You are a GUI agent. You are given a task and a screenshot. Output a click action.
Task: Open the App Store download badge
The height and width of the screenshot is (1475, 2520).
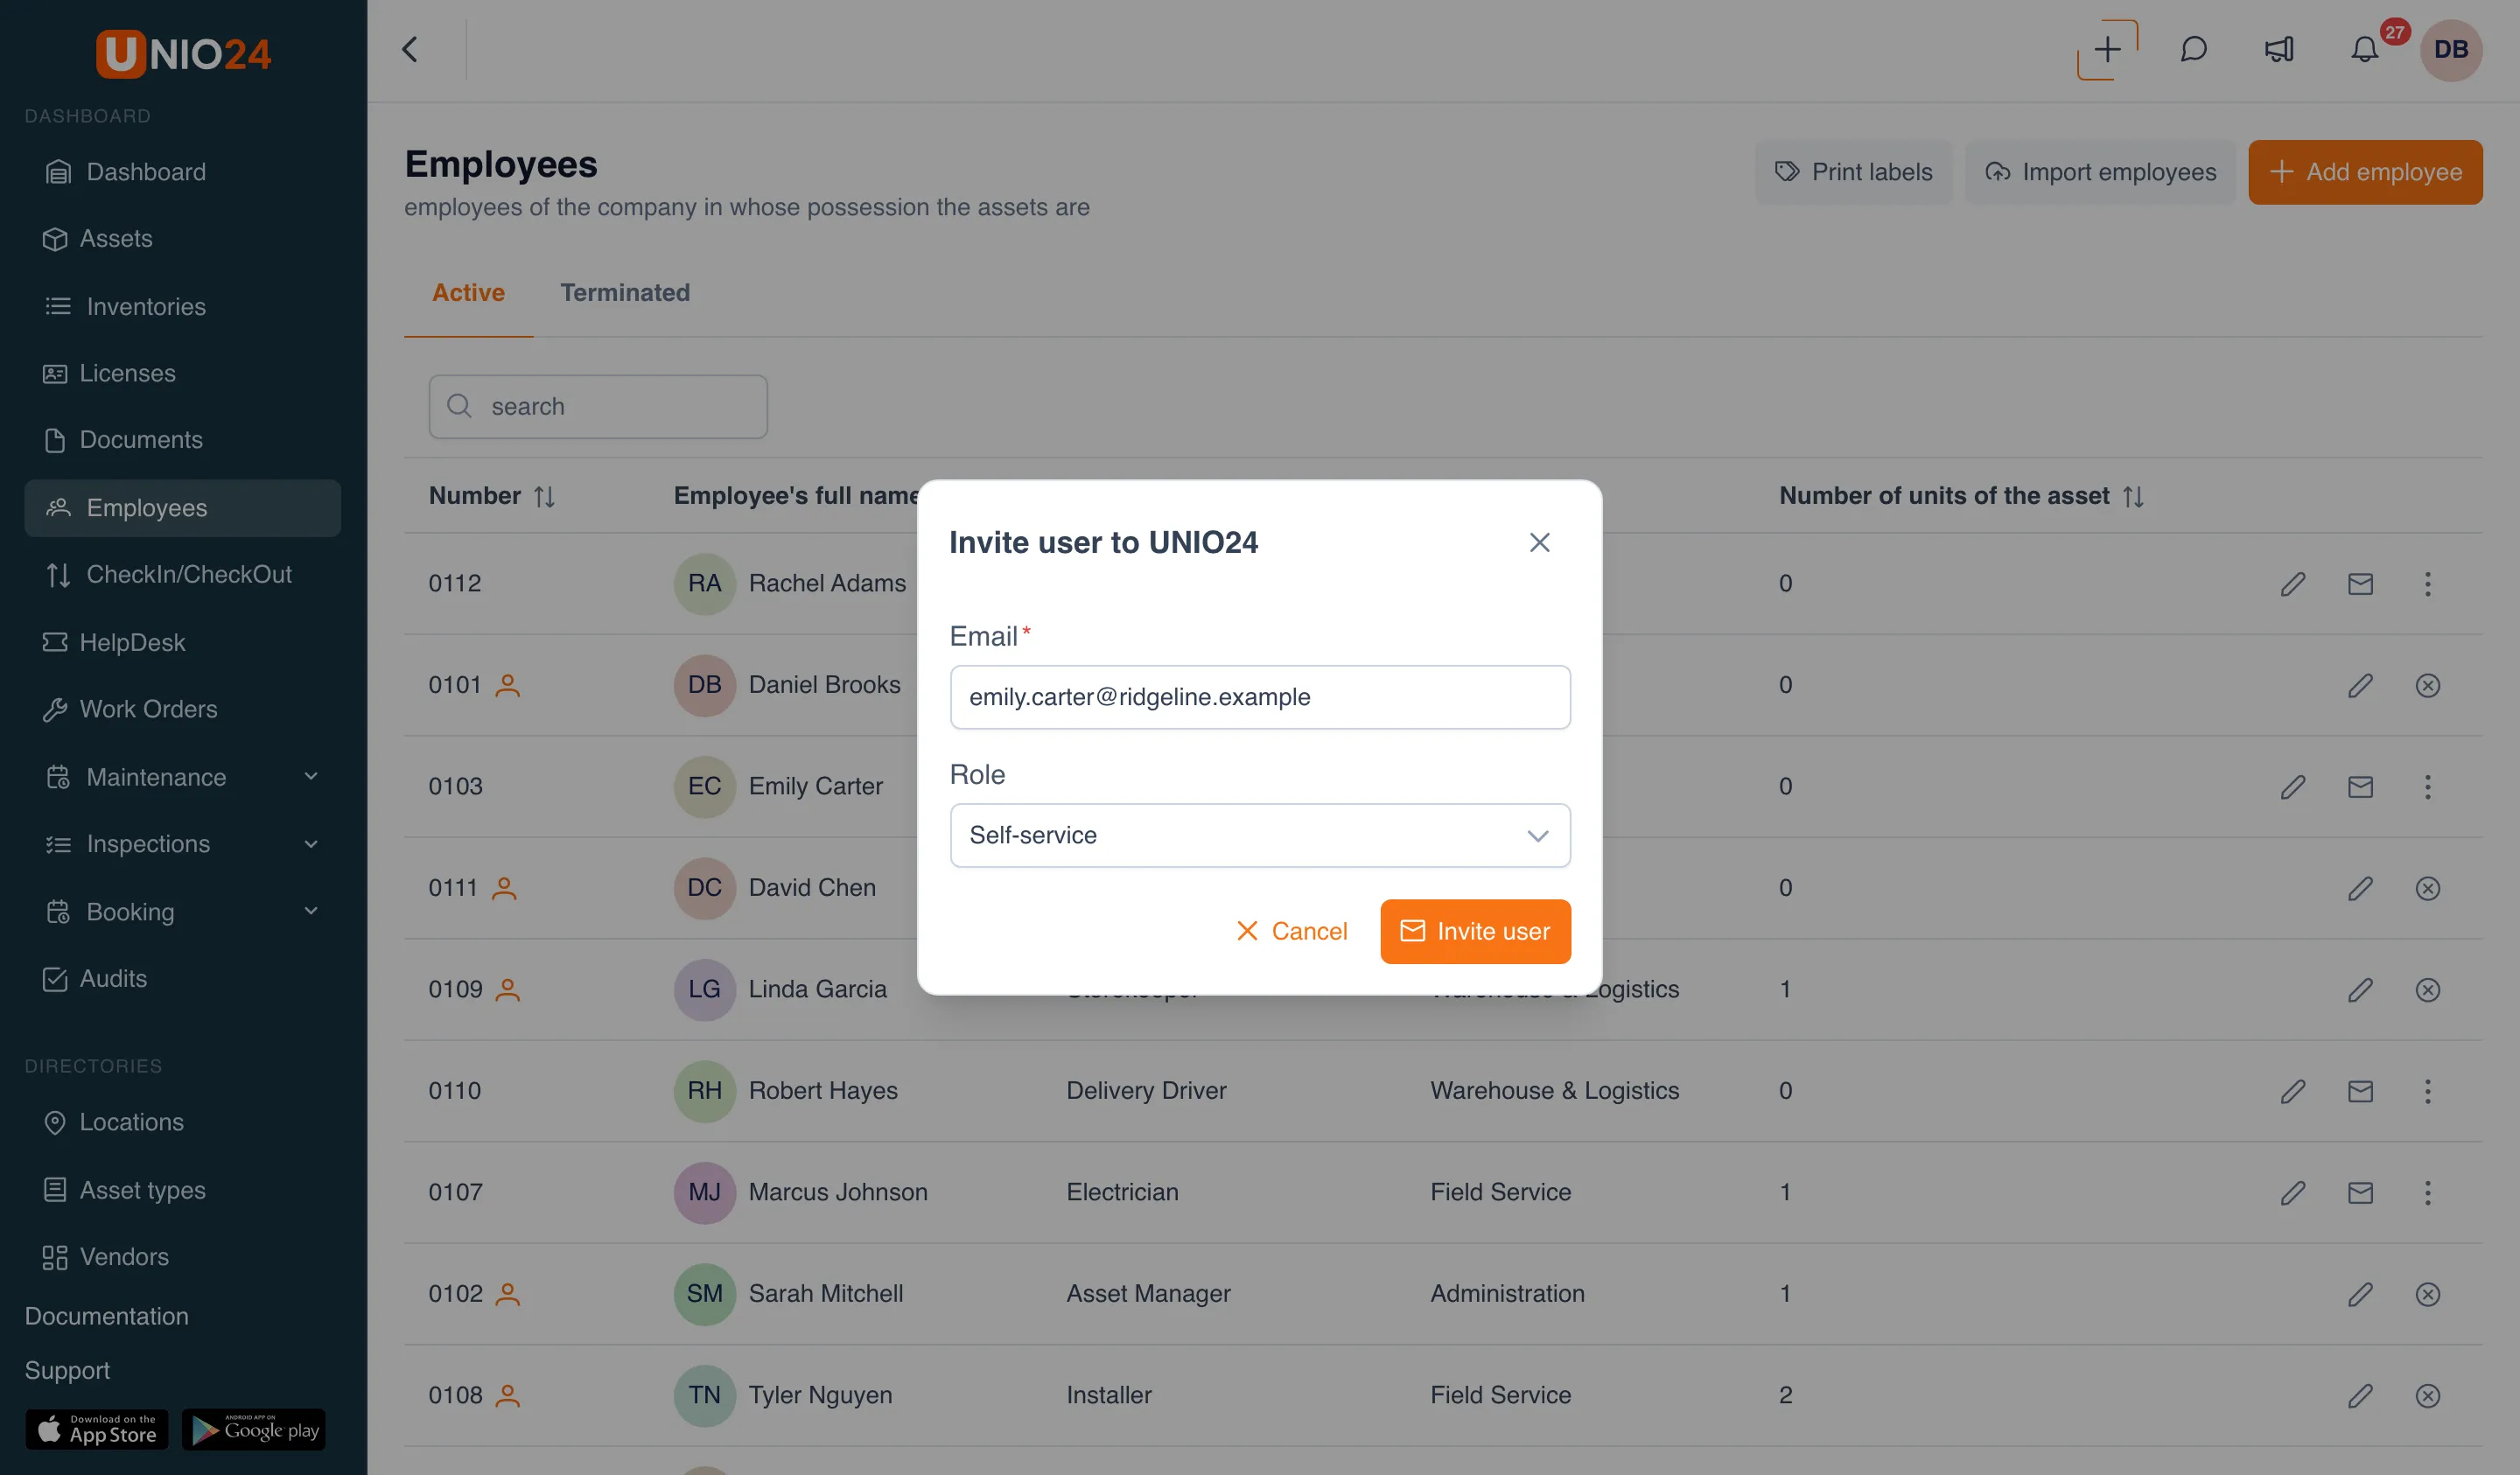click(x=97, y=1430)
